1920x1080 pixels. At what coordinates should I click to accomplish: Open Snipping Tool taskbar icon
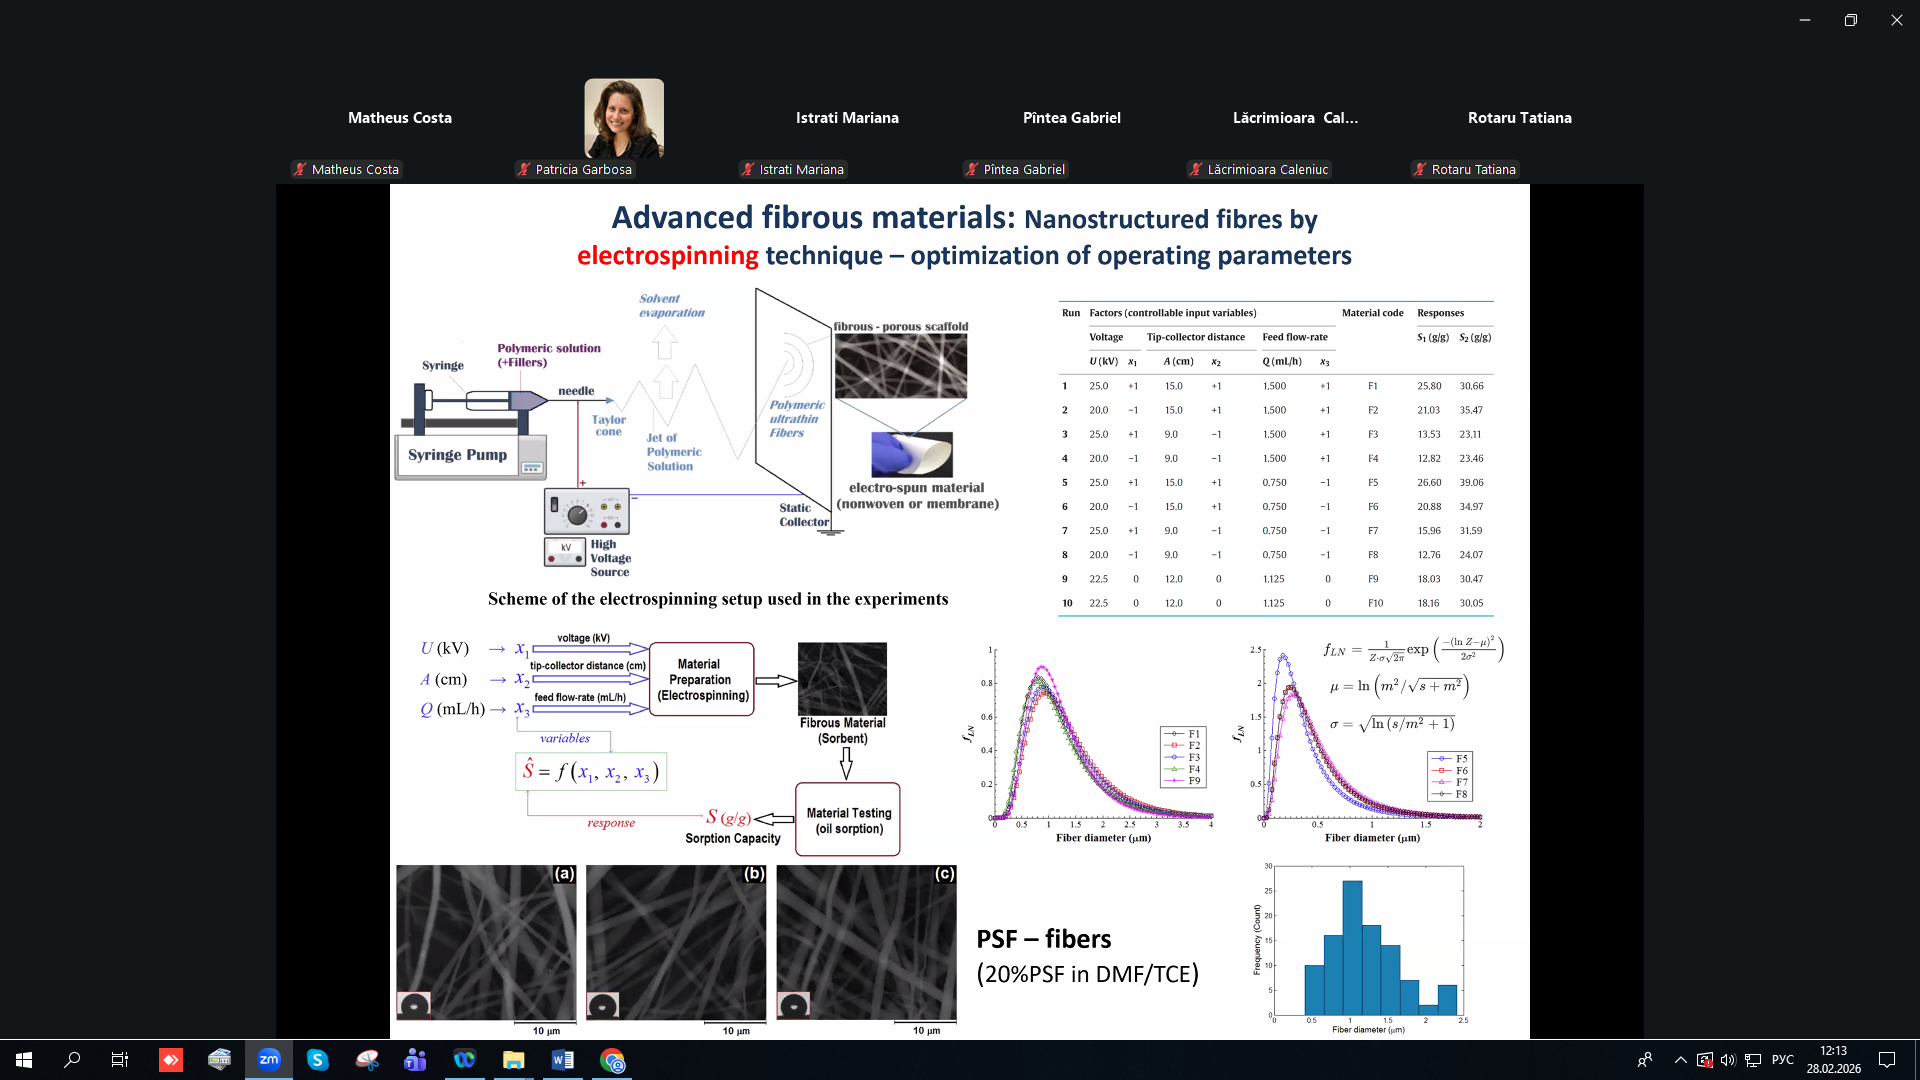367,1060
